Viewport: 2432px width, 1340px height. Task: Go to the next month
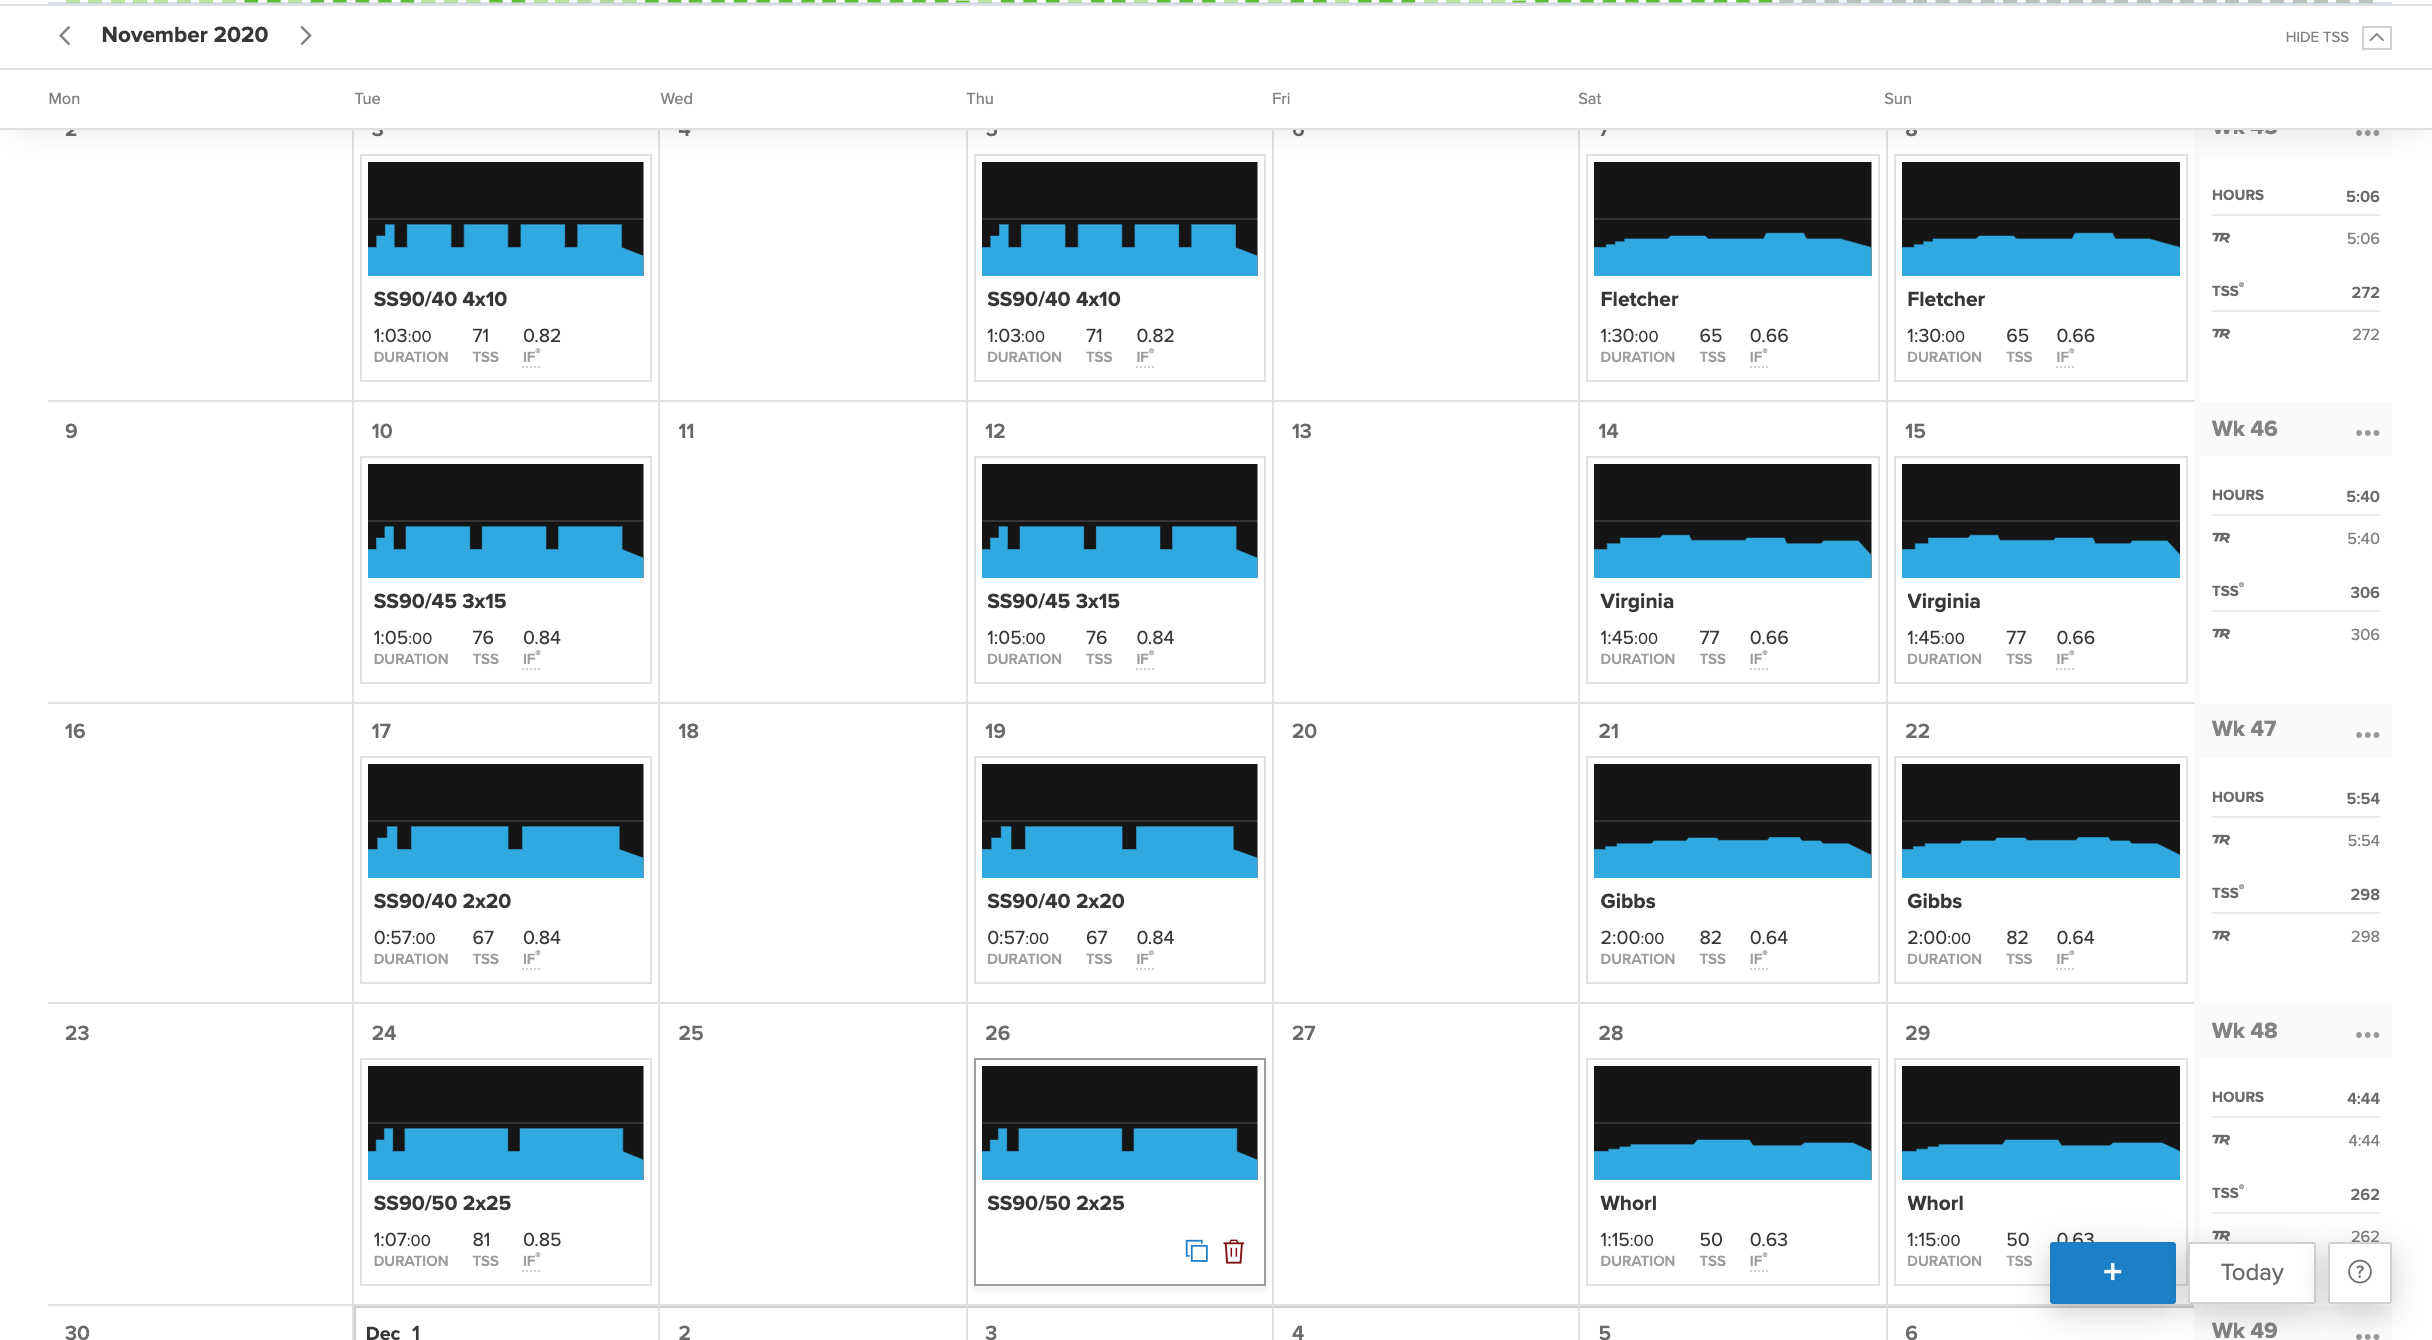coord(306,36)
